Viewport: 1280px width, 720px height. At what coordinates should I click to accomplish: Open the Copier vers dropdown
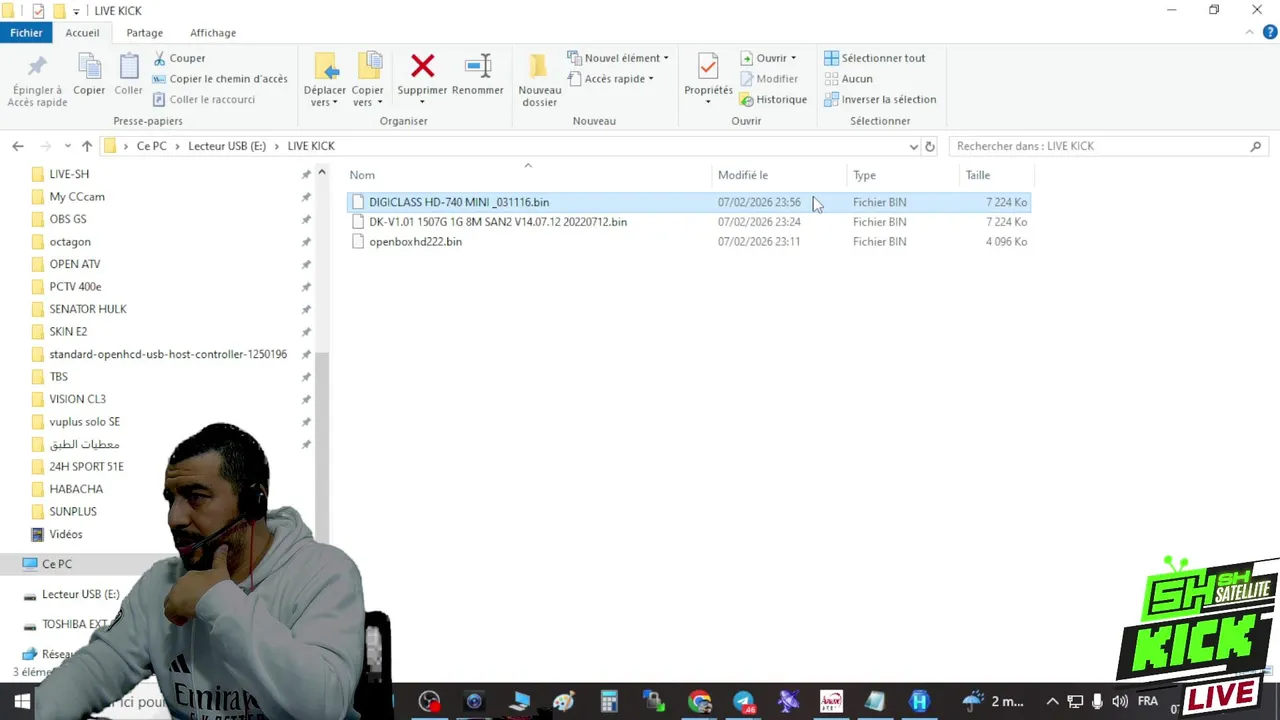pos(367,102)
